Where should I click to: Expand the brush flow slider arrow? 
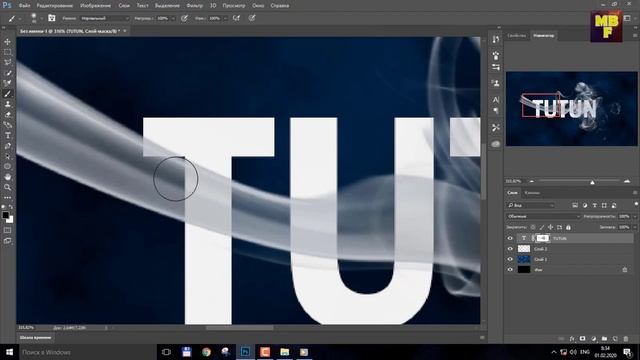tap(225, 18)
